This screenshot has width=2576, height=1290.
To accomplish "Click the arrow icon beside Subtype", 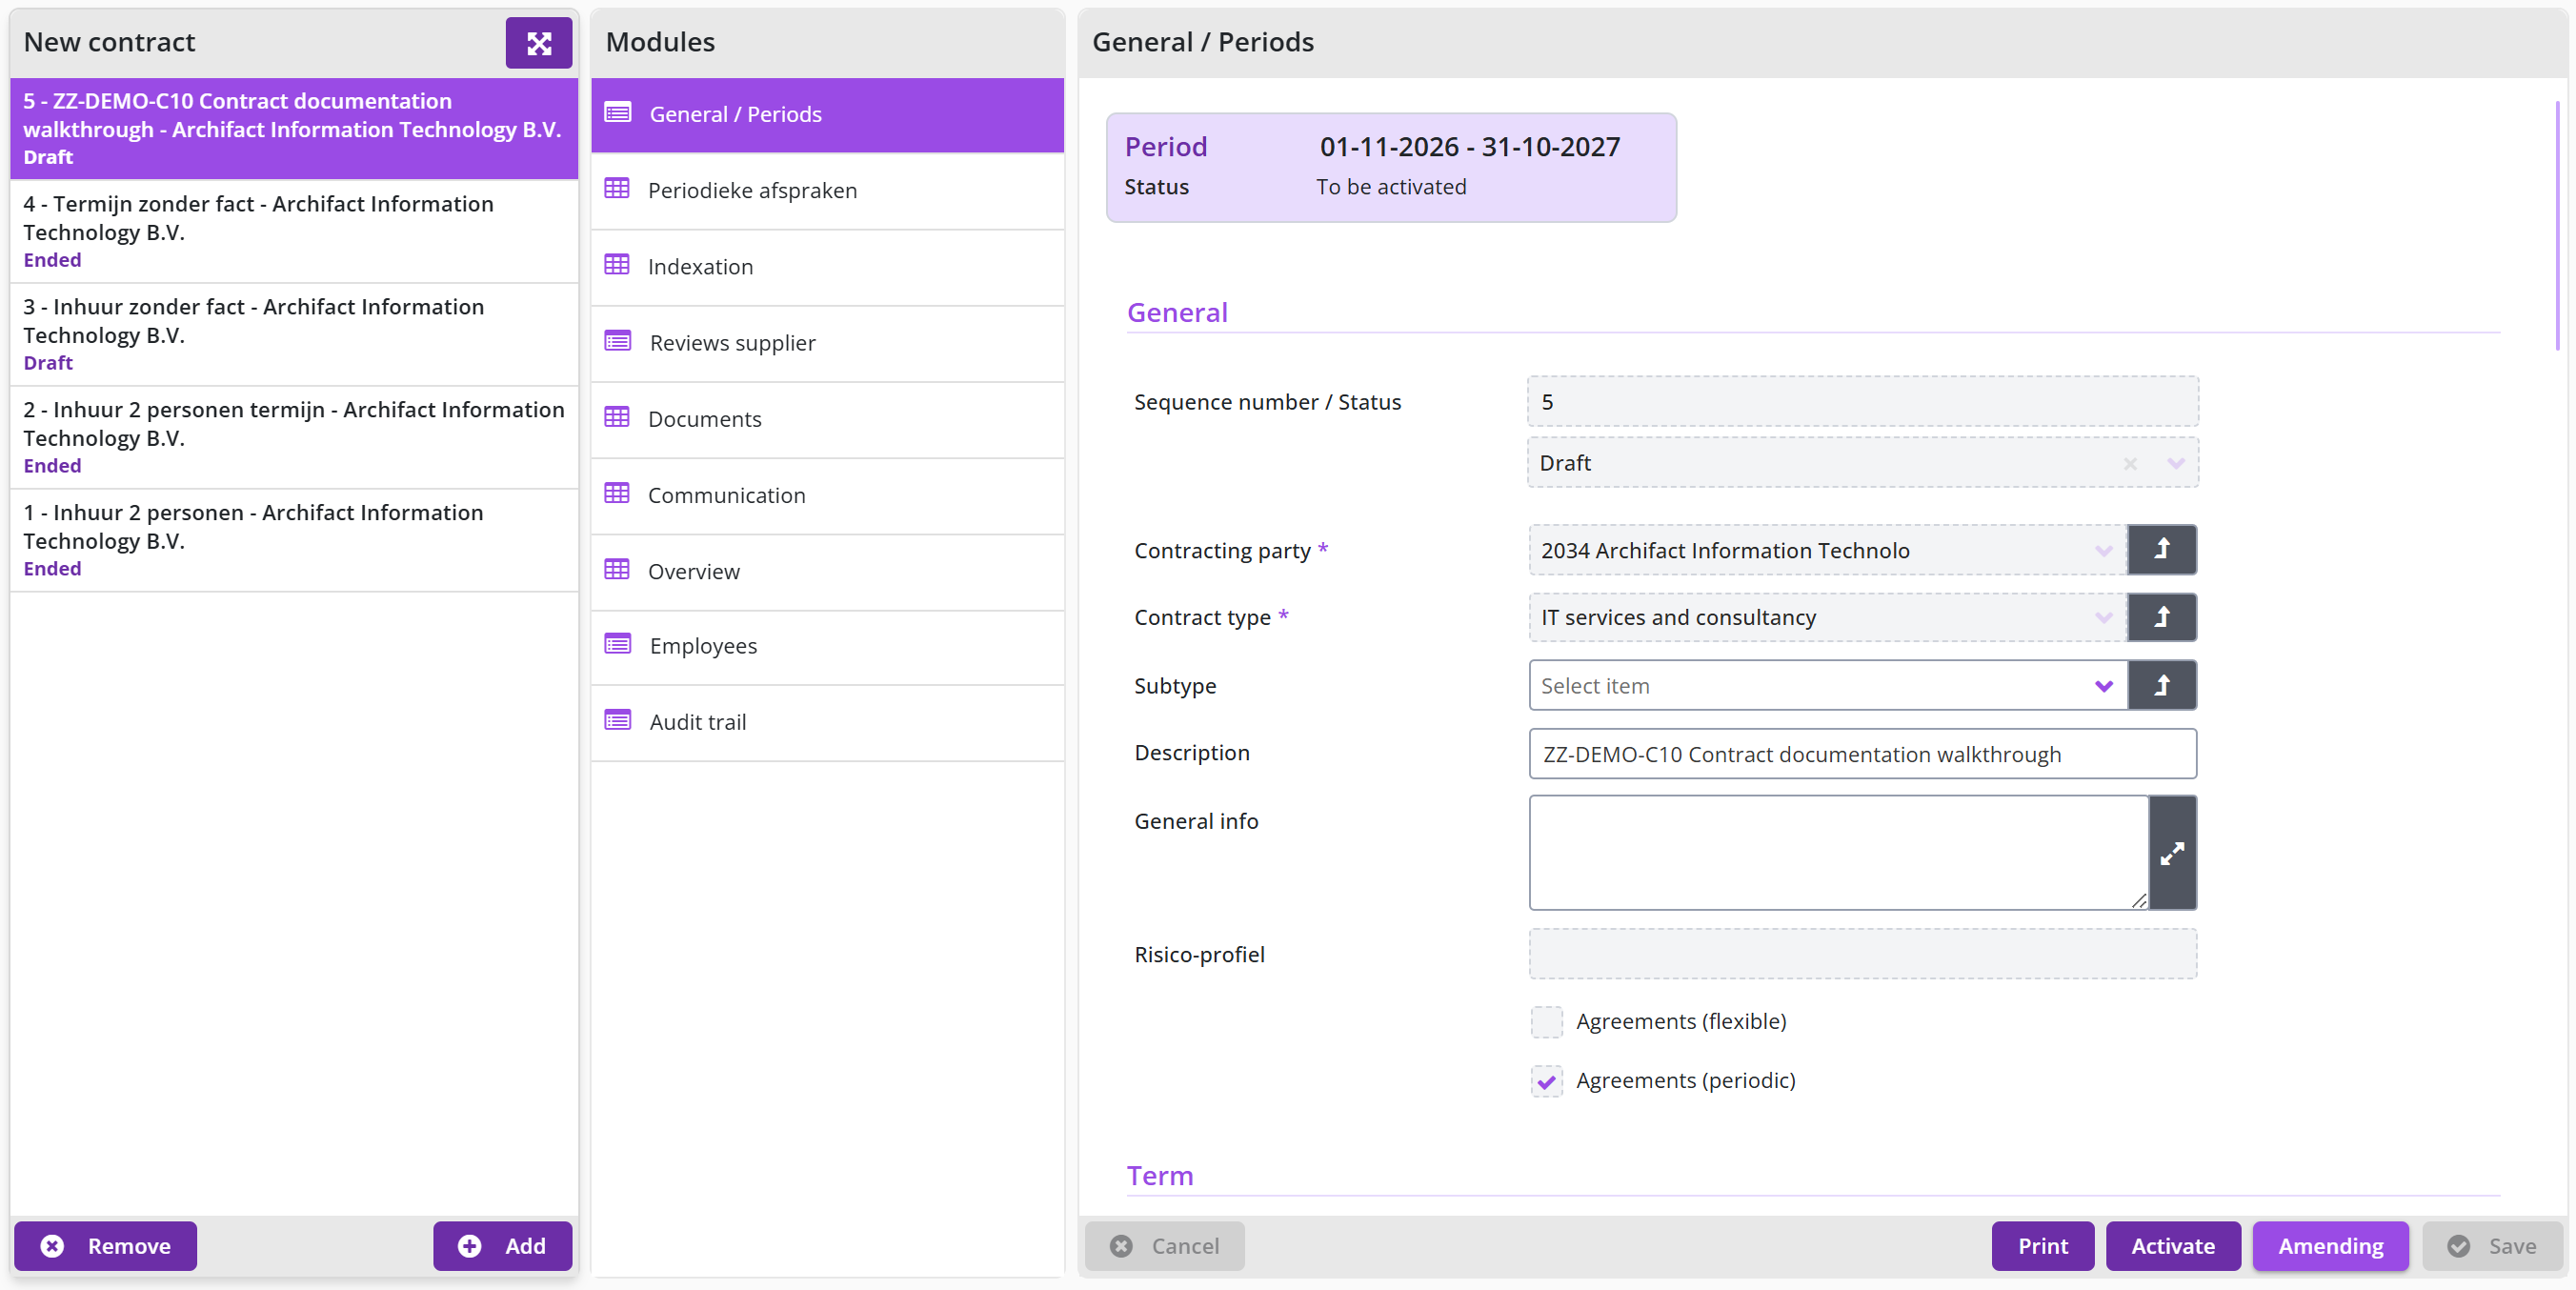I will pyautogui.click(x=2161, y=685).
